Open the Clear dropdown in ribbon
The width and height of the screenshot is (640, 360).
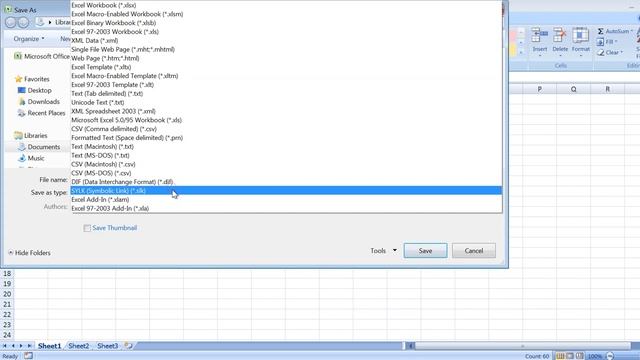[610, 53]
